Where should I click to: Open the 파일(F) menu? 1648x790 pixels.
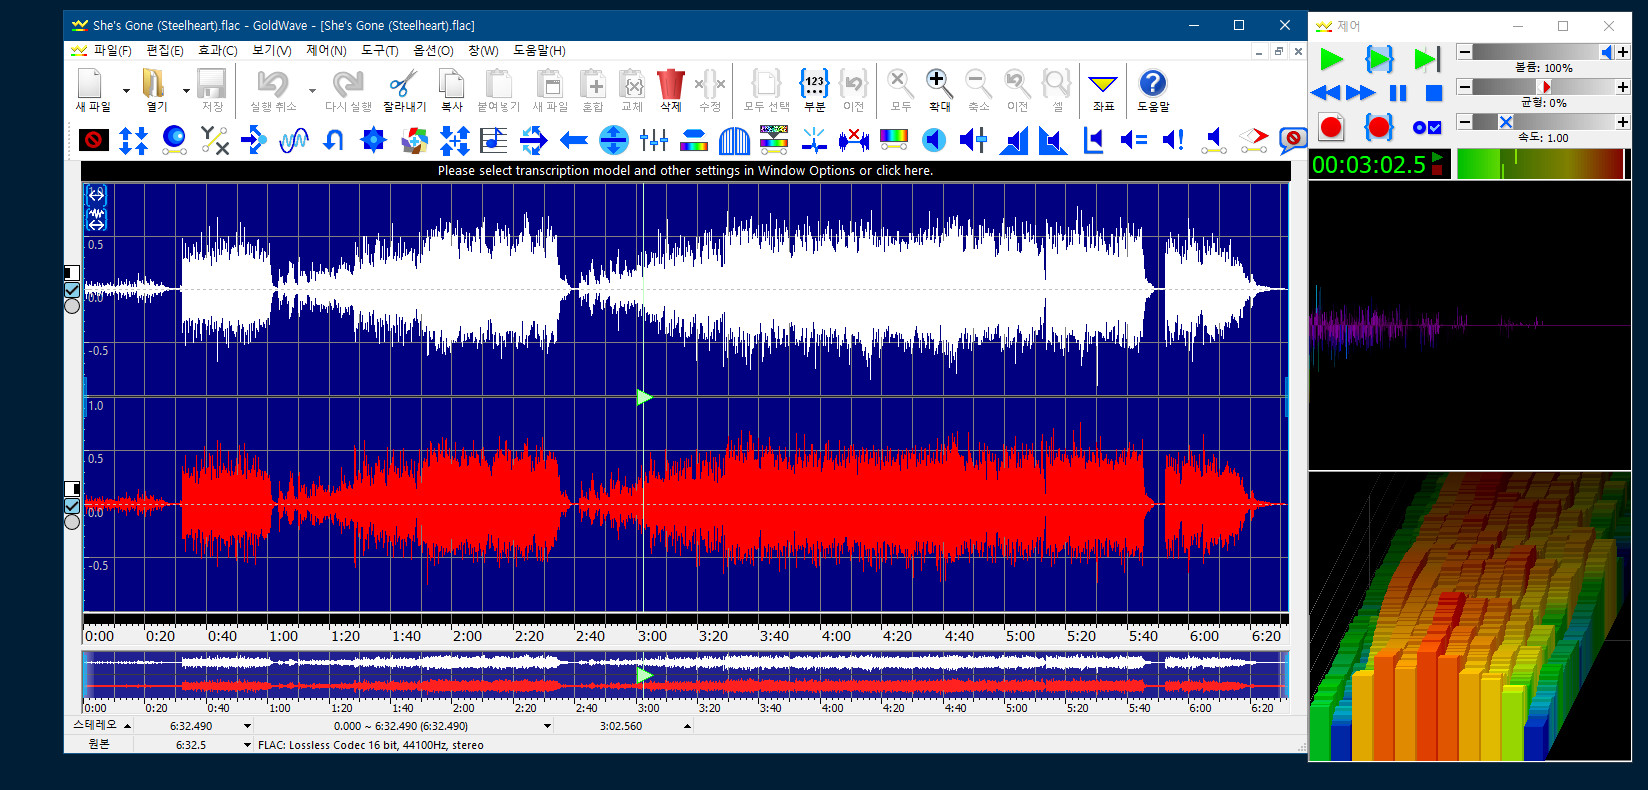click(112, 50)
